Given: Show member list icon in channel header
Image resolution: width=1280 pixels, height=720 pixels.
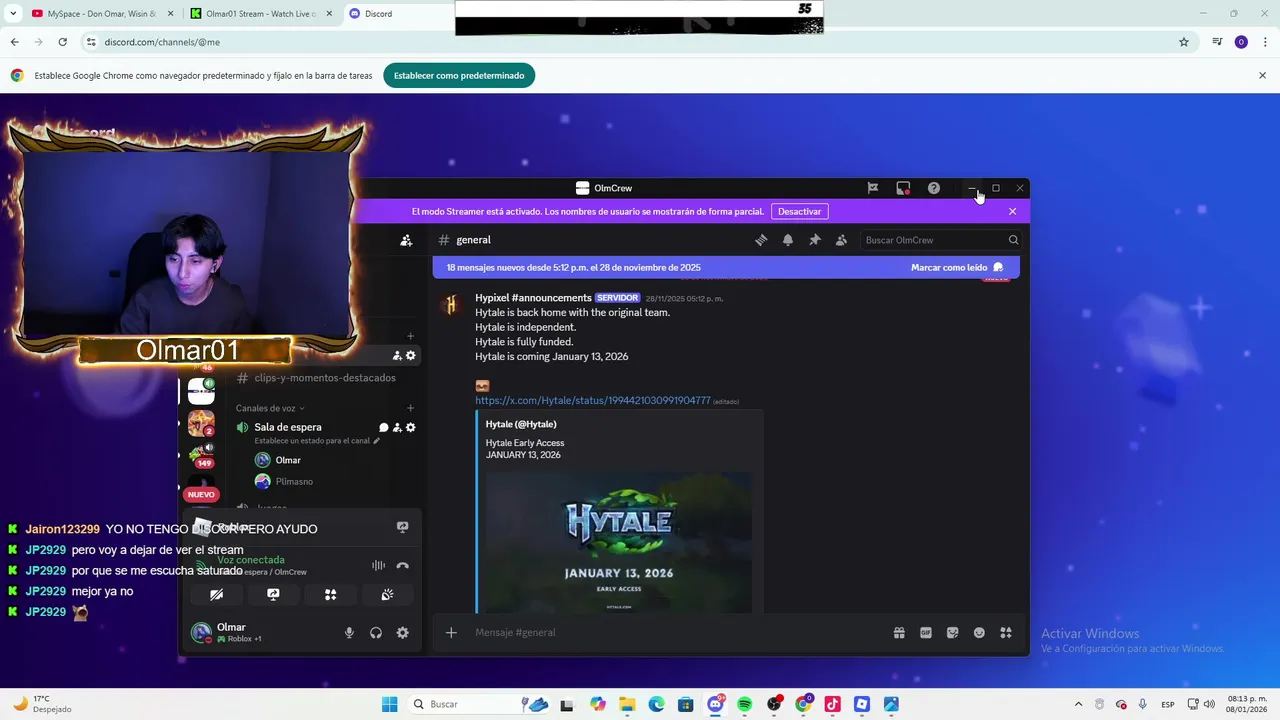Looking at the screenshot, I should pos(841,240).
